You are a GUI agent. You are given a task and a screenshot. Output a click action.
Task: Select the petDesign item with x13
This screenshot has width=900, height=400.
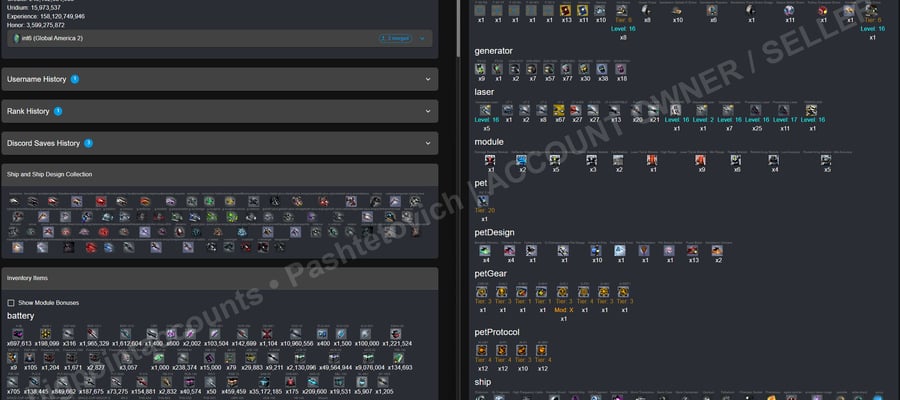click(693, 251)
